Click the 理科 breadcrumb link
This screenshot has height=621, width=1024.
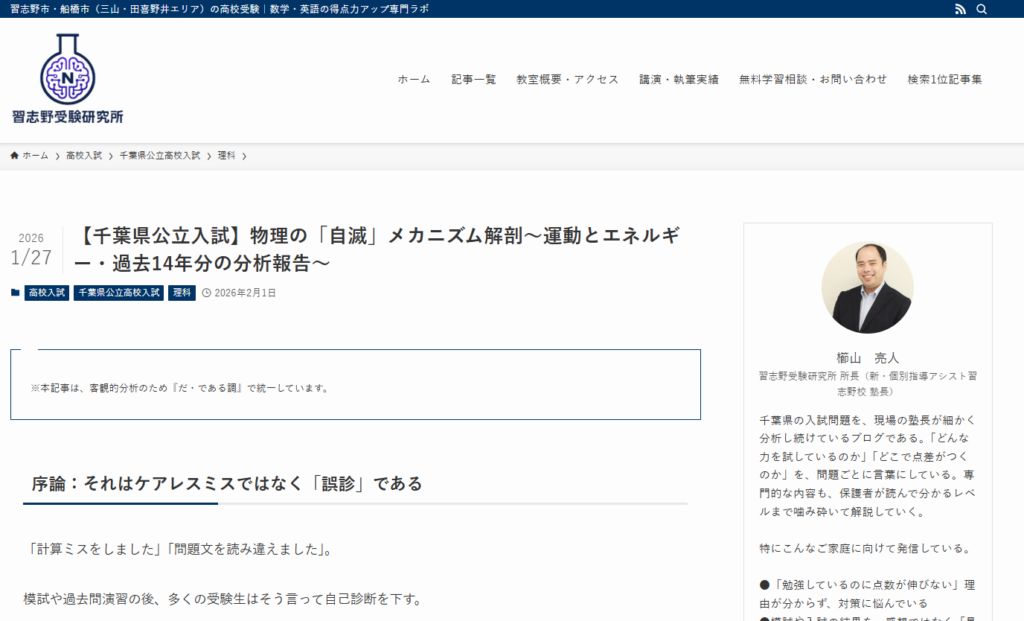coord(226,156)
